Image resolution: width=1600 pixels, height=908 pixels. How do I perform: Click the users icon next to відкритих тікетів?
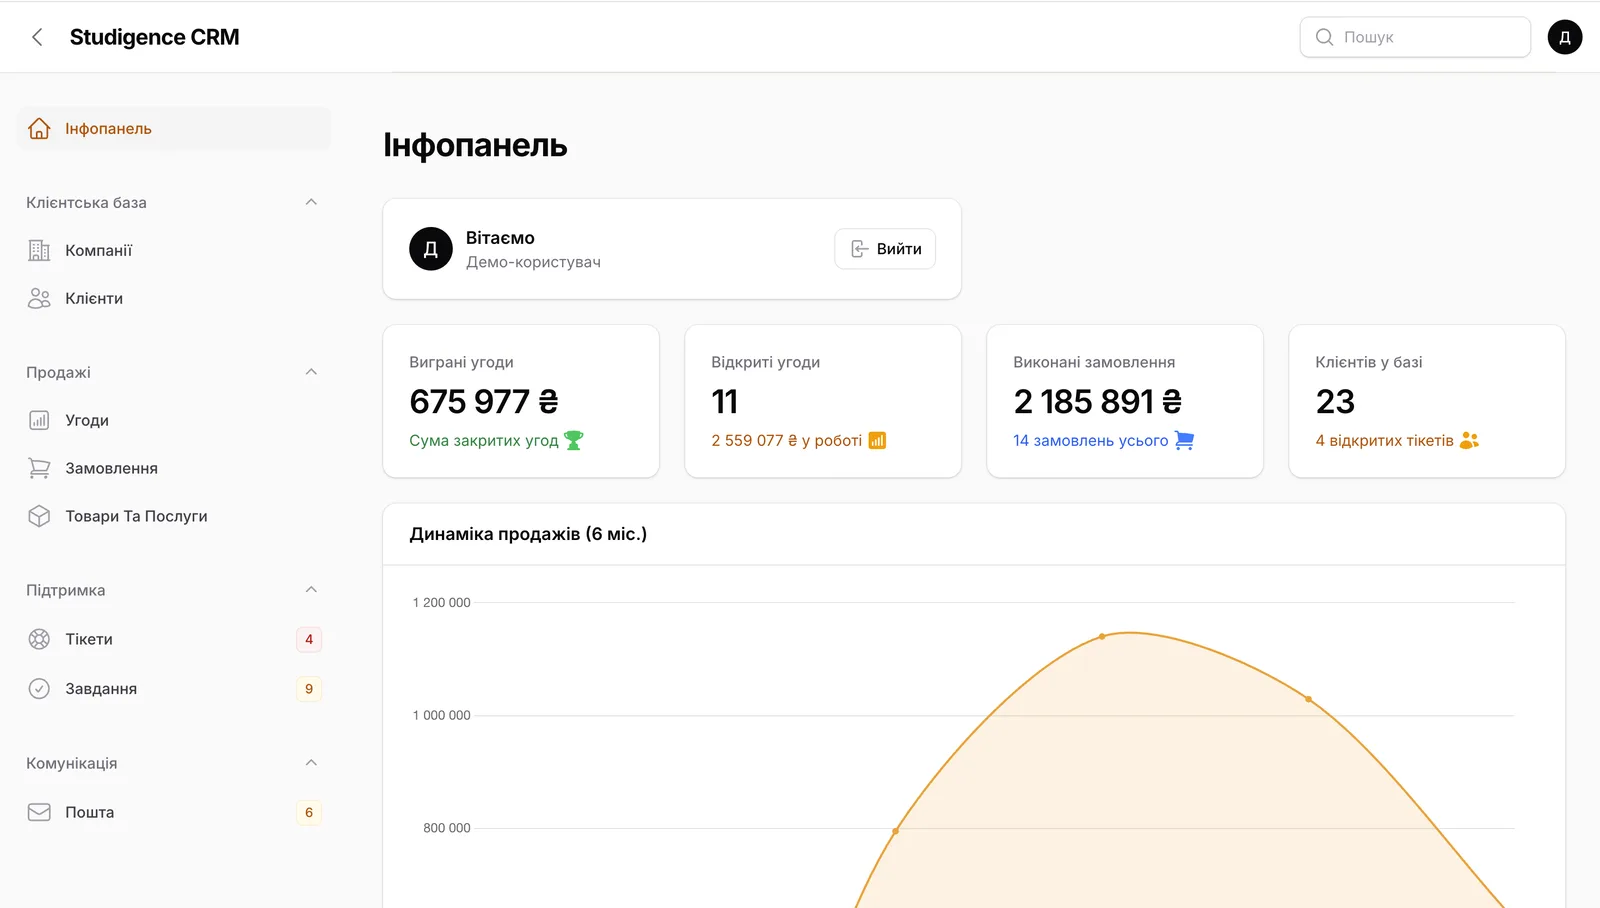1469,440
